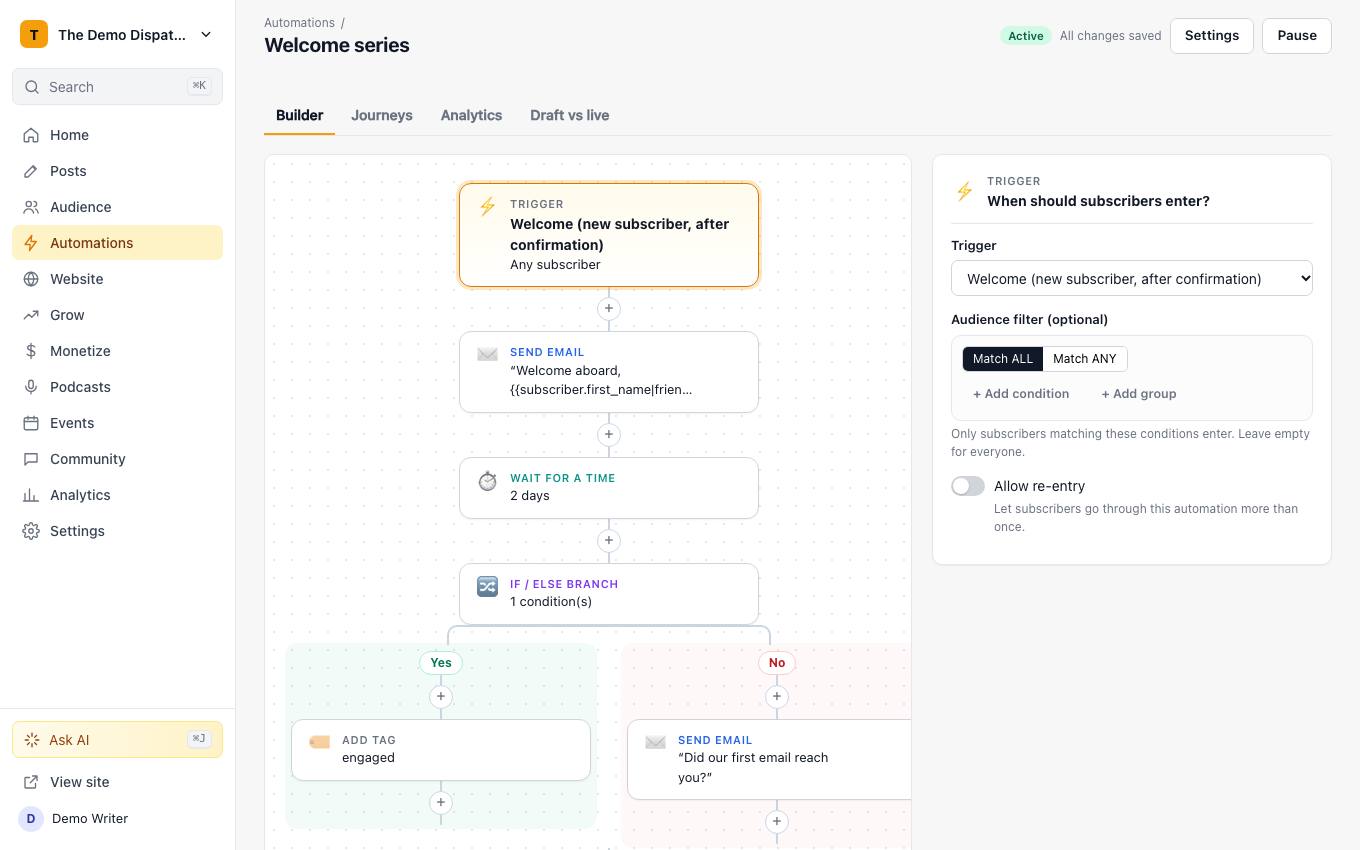Add a step below 'Did our first email' node
Screen dimensions: 1360x850
pos(777,822)
